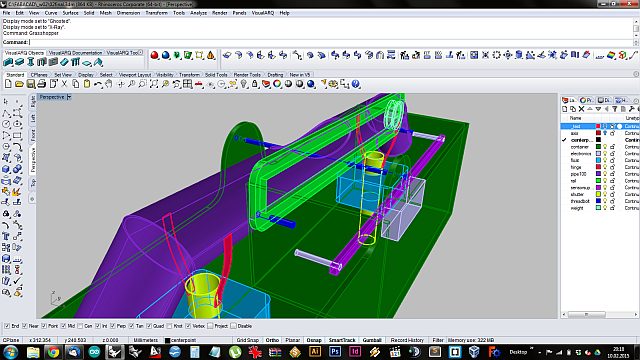Viewport: 640px width, 360px height.
Task: Open the VisualARQ toolbar tabs options button
Action: pyautogui.click(x=140, y=53)
